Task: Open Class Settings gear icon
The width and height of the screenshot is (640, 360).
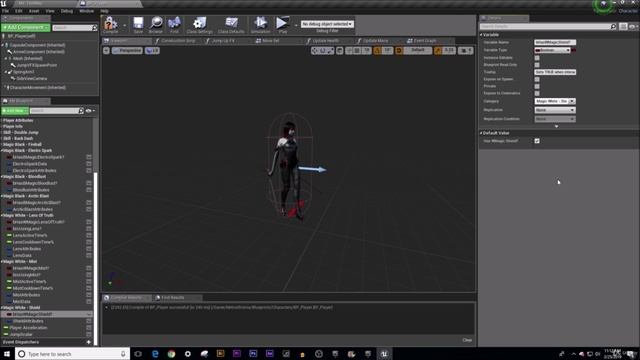Action: [200, 22]
